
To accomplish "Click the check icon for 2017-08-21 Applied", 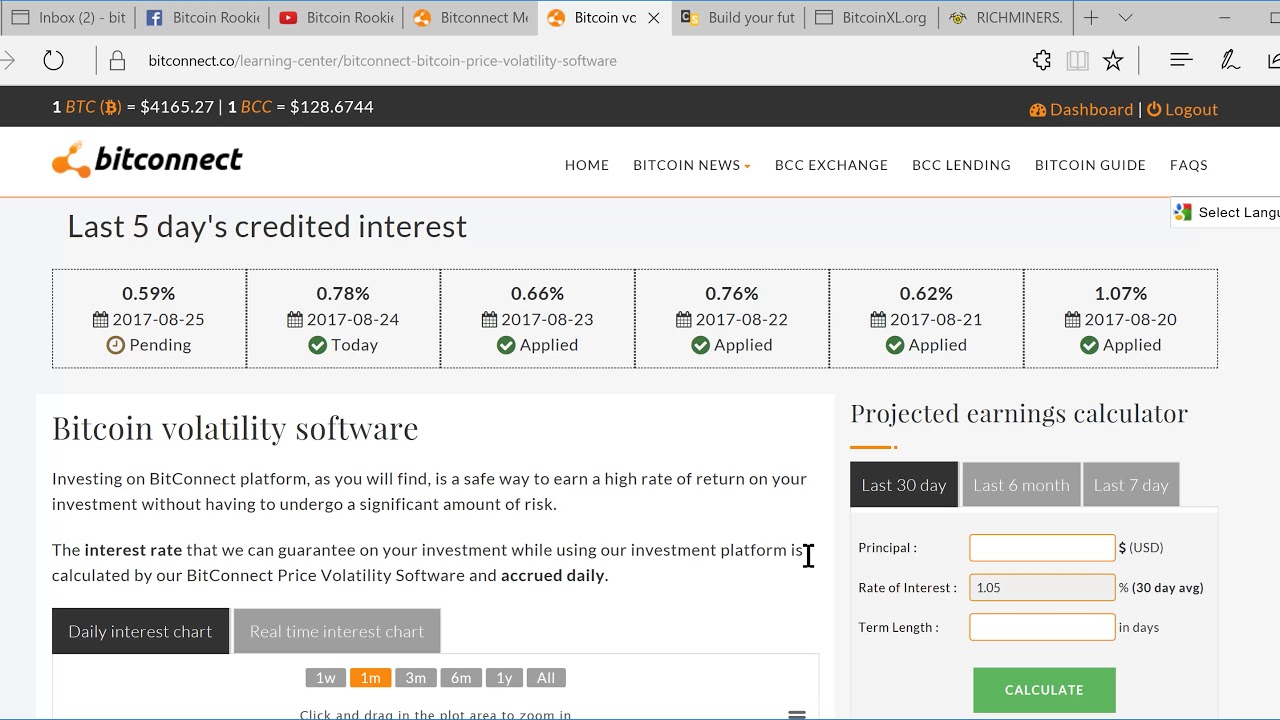I will [x=894, y=345].
